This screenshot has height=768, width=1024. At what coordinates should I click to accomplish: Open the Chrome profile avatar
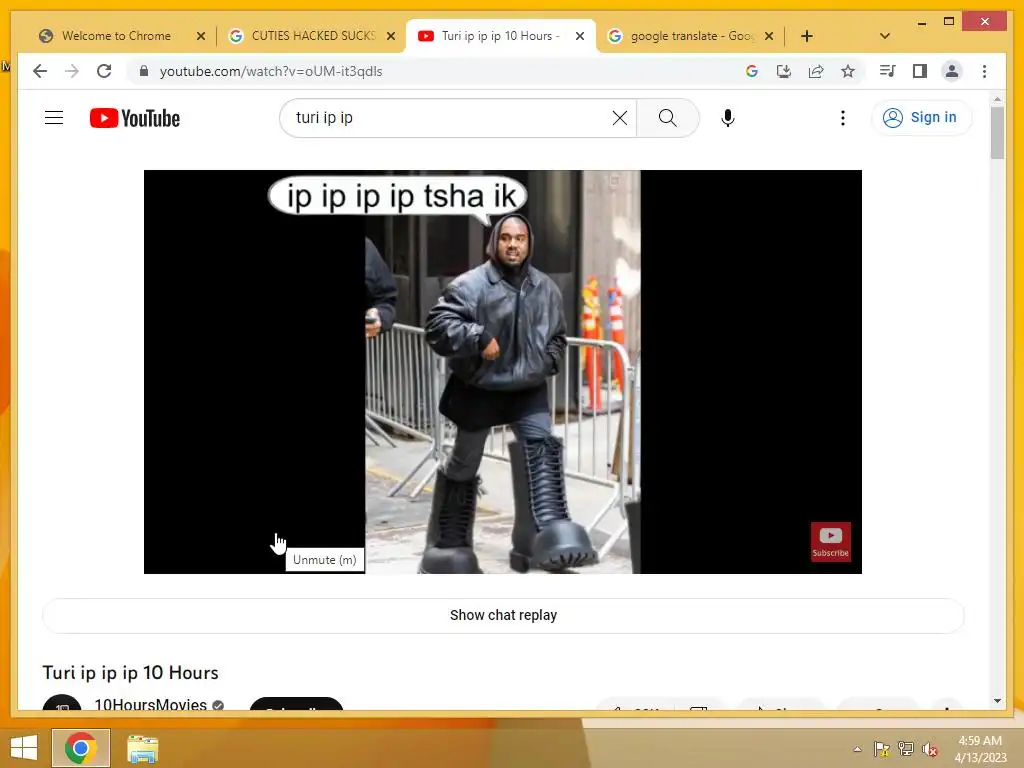pyautogui.click(x=952, y=71)
